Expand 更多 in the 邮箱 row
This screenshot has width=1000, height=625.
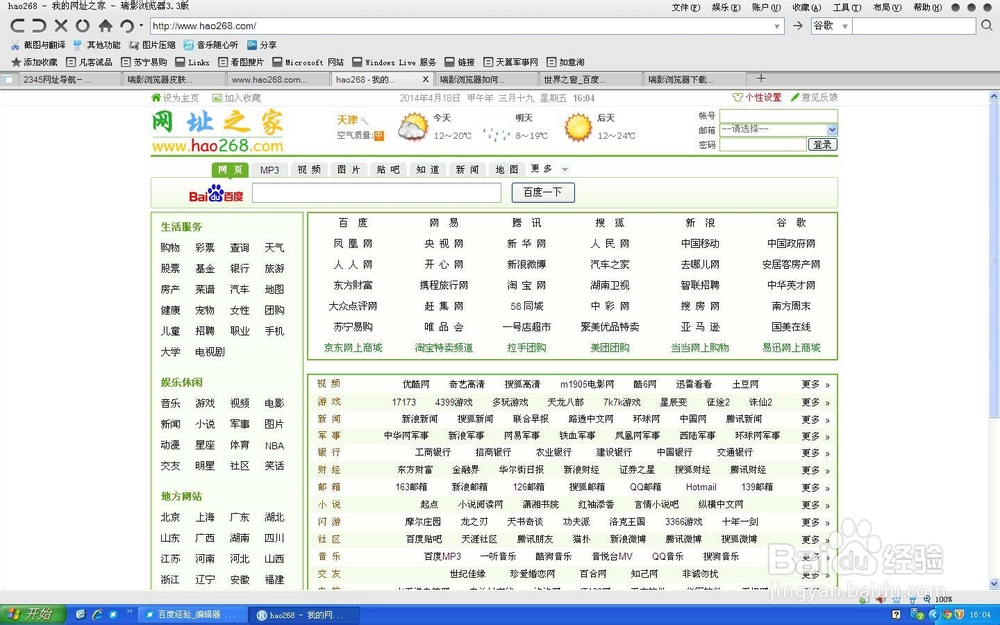pos(815,488)
